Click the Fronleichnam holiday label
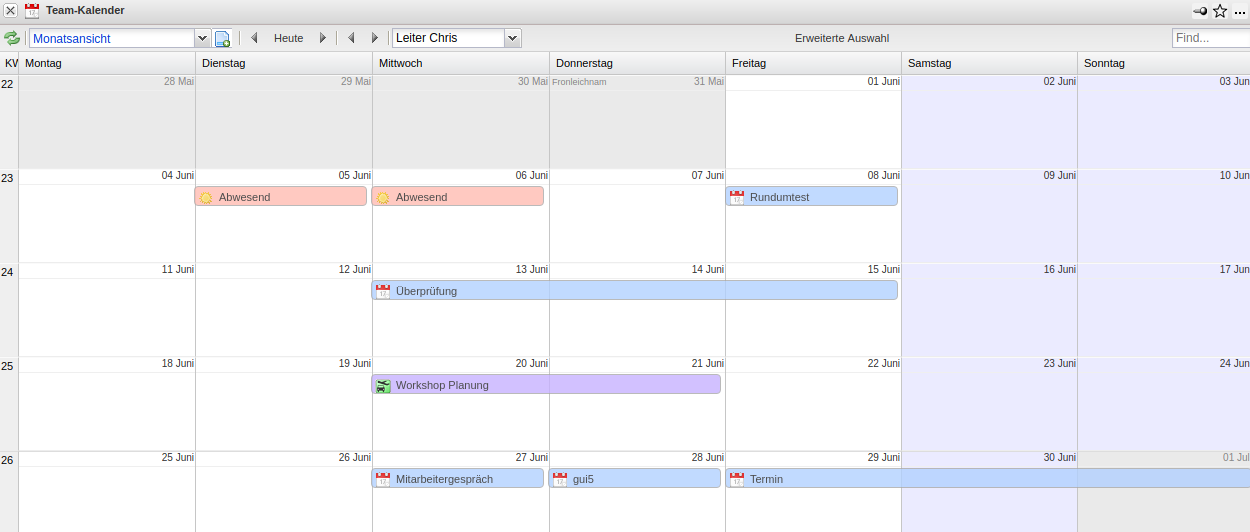This screenshot has height=532, width=1250. click(579, 82)
